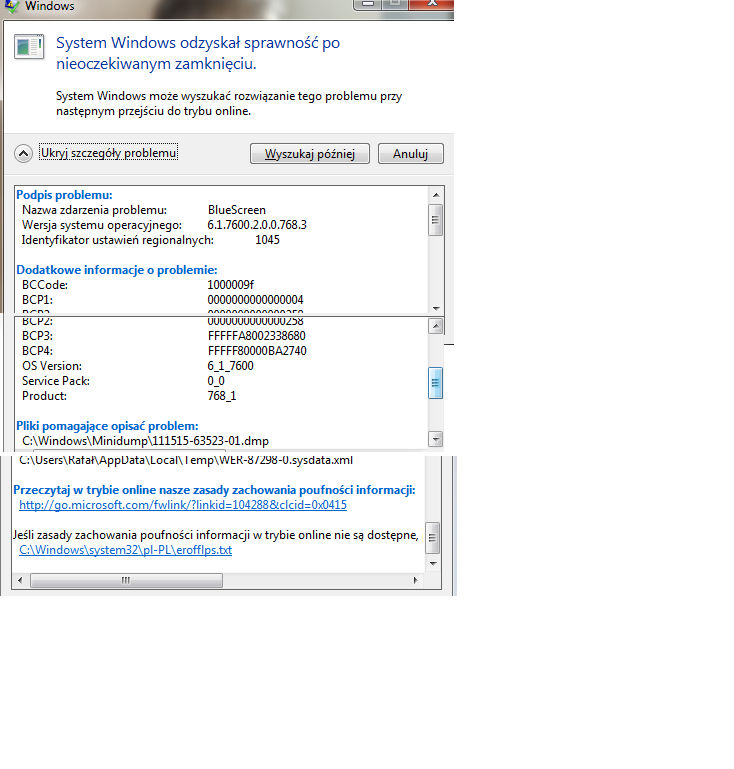Screen dimensions: 734x769
Task: Open the go.microsoft.com privacy policy link
Action: pyautogui.click(x=183, y=505)
